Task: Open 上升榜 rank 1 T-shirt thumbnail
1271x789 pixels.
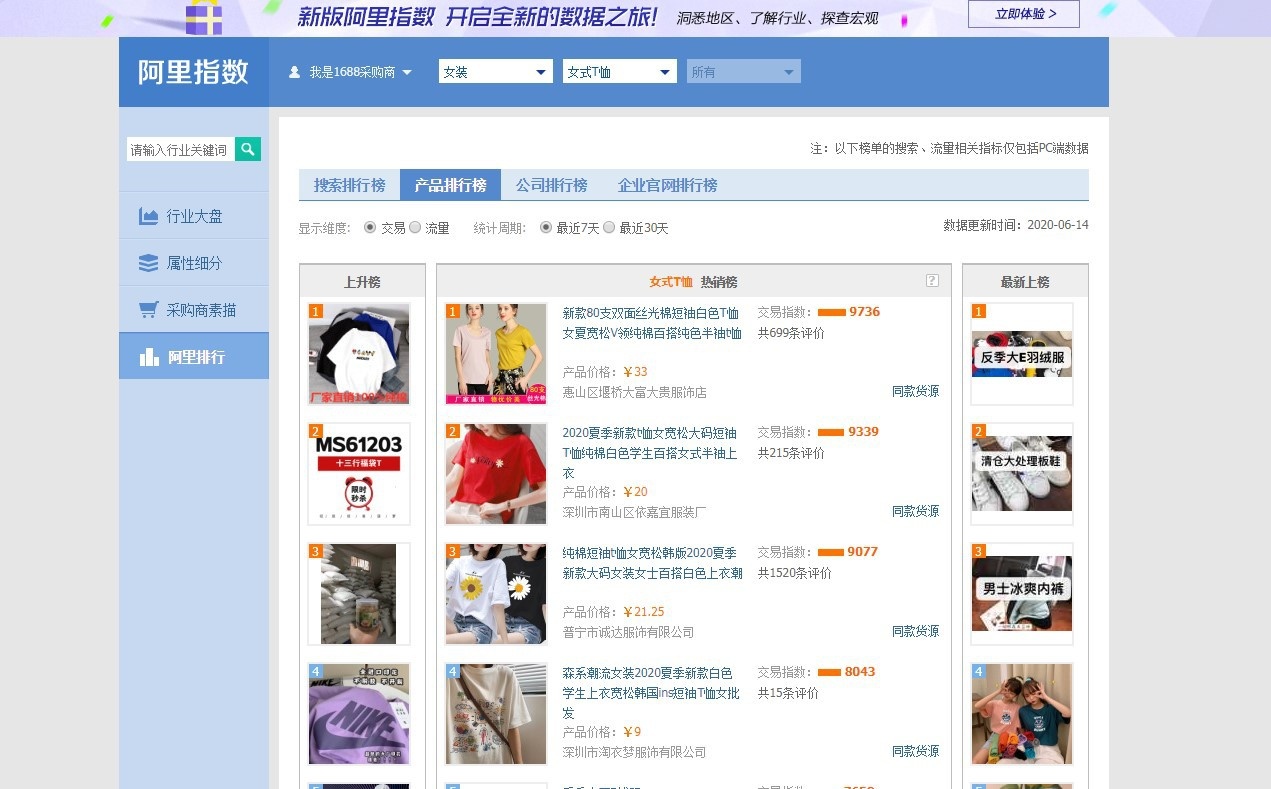Action: (359, 354)
